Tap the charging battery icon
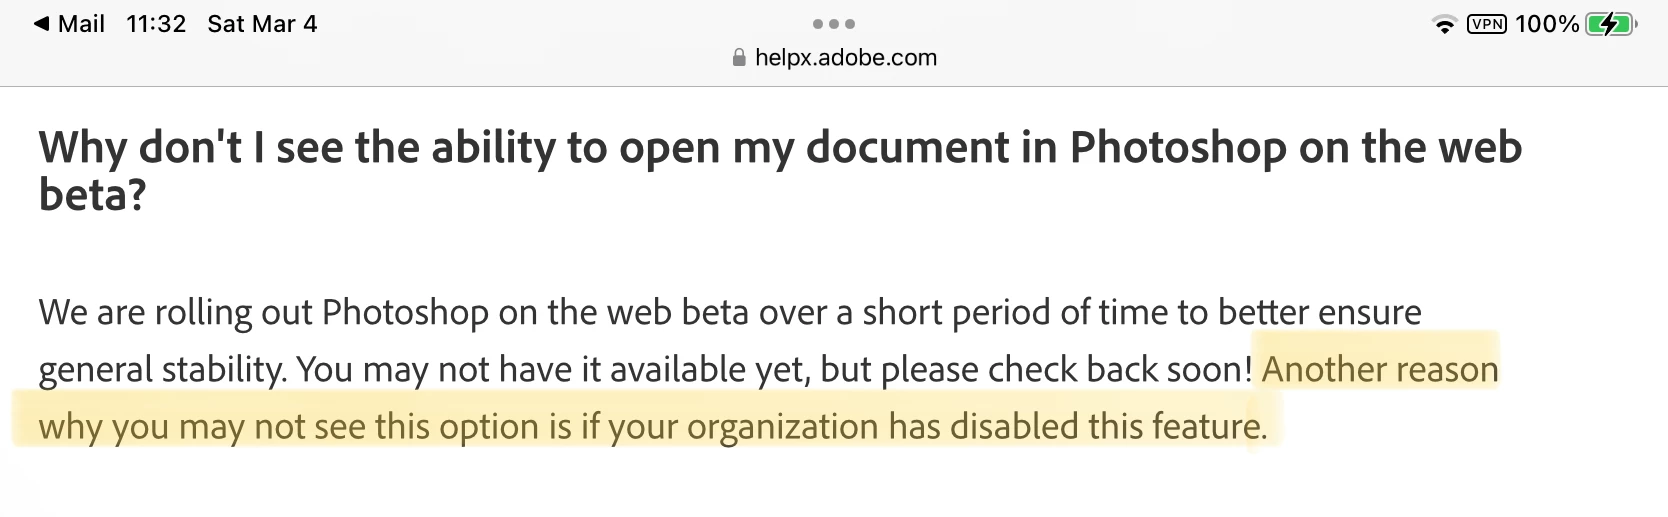 pos(1609,24)
